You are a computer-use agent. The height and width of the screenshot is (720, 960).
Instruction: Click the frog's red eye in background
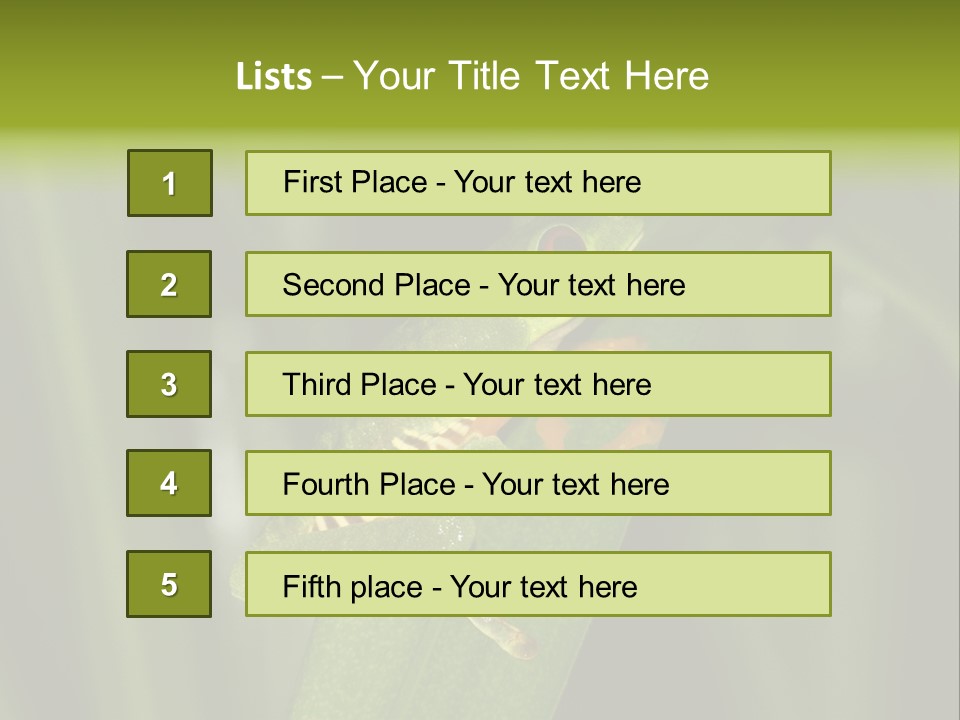click(561, 238)
